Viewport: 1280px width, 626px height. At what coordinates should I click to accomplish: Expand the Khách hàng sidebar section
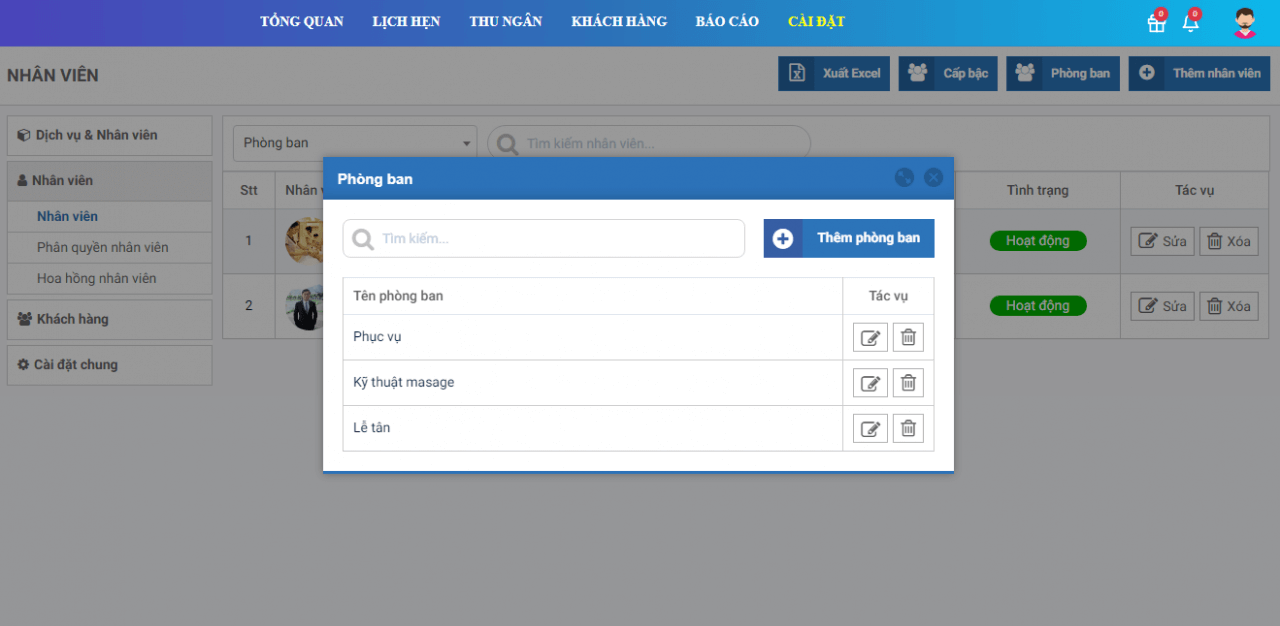[110, 320]
